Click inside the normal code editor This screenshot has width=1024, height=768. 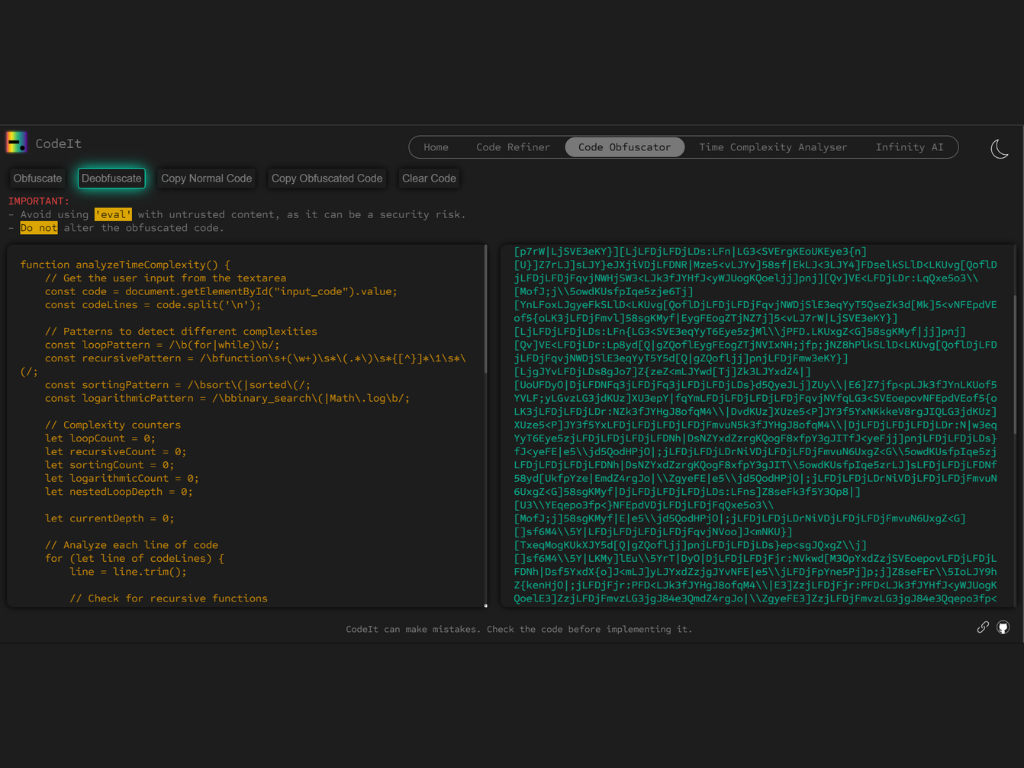tap(246, 426)
